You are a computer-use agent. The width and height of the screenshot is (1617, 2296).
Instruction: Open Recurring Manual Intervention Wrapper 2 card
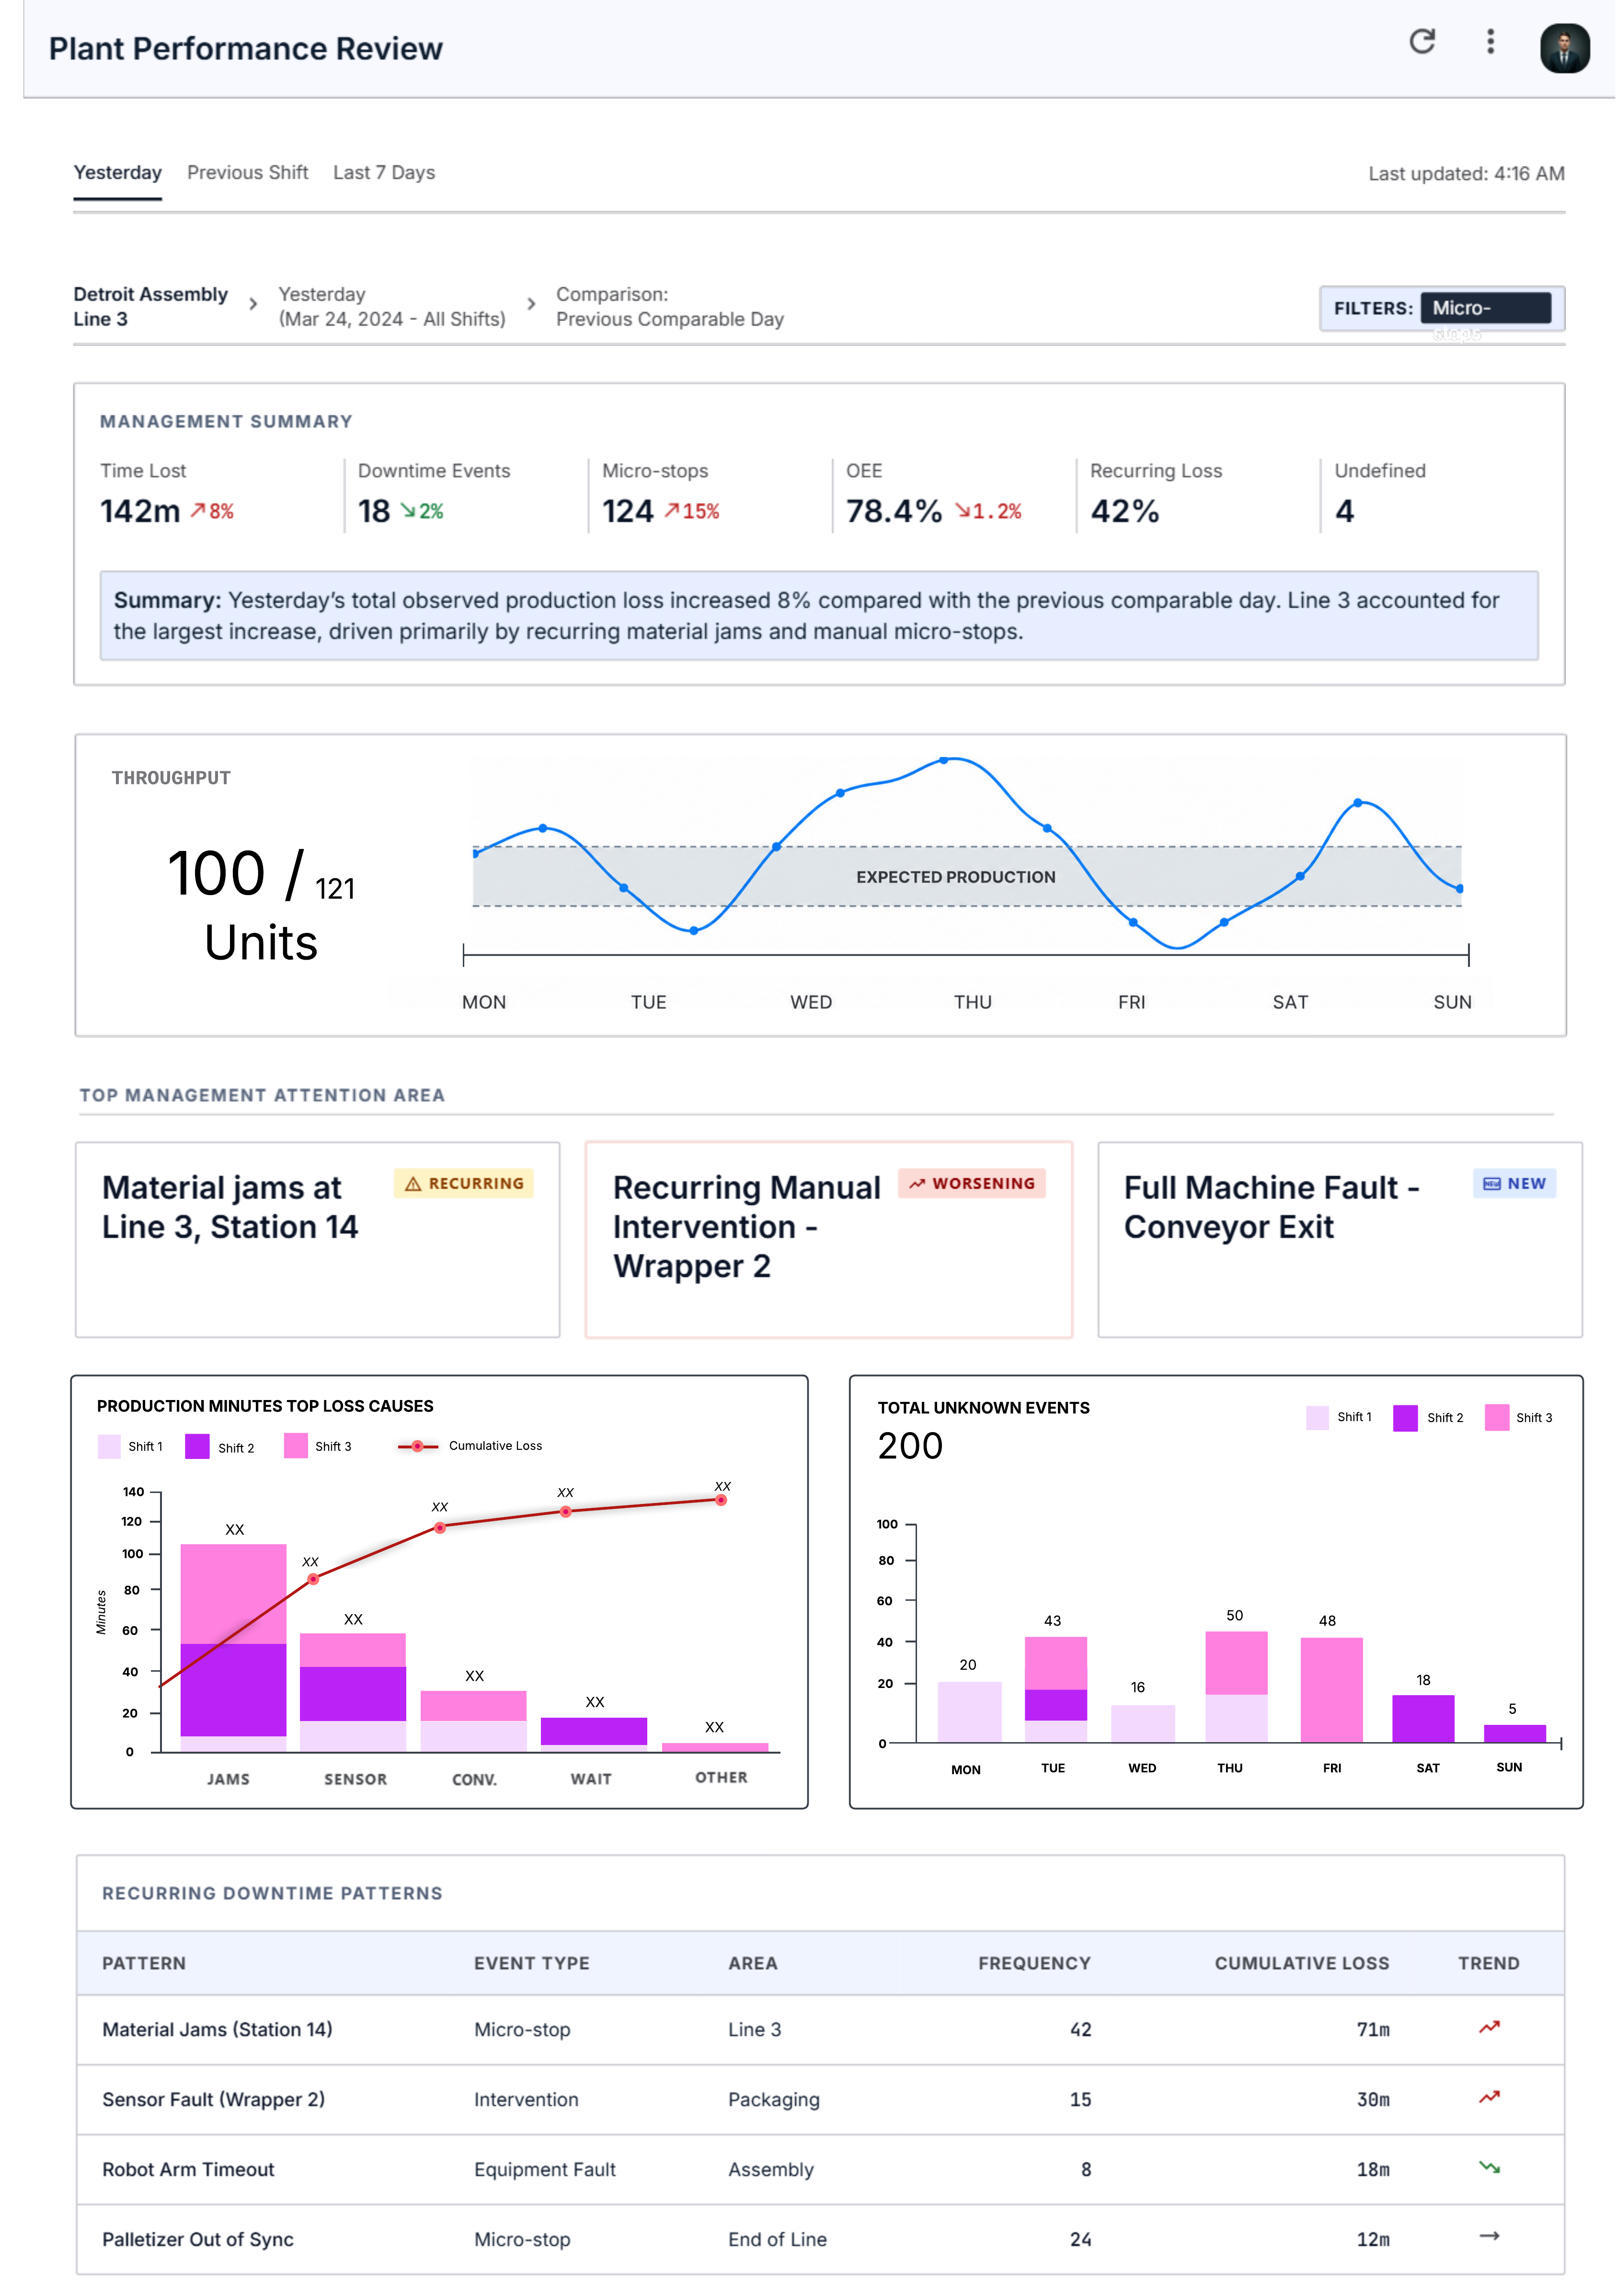(828, 1240)
